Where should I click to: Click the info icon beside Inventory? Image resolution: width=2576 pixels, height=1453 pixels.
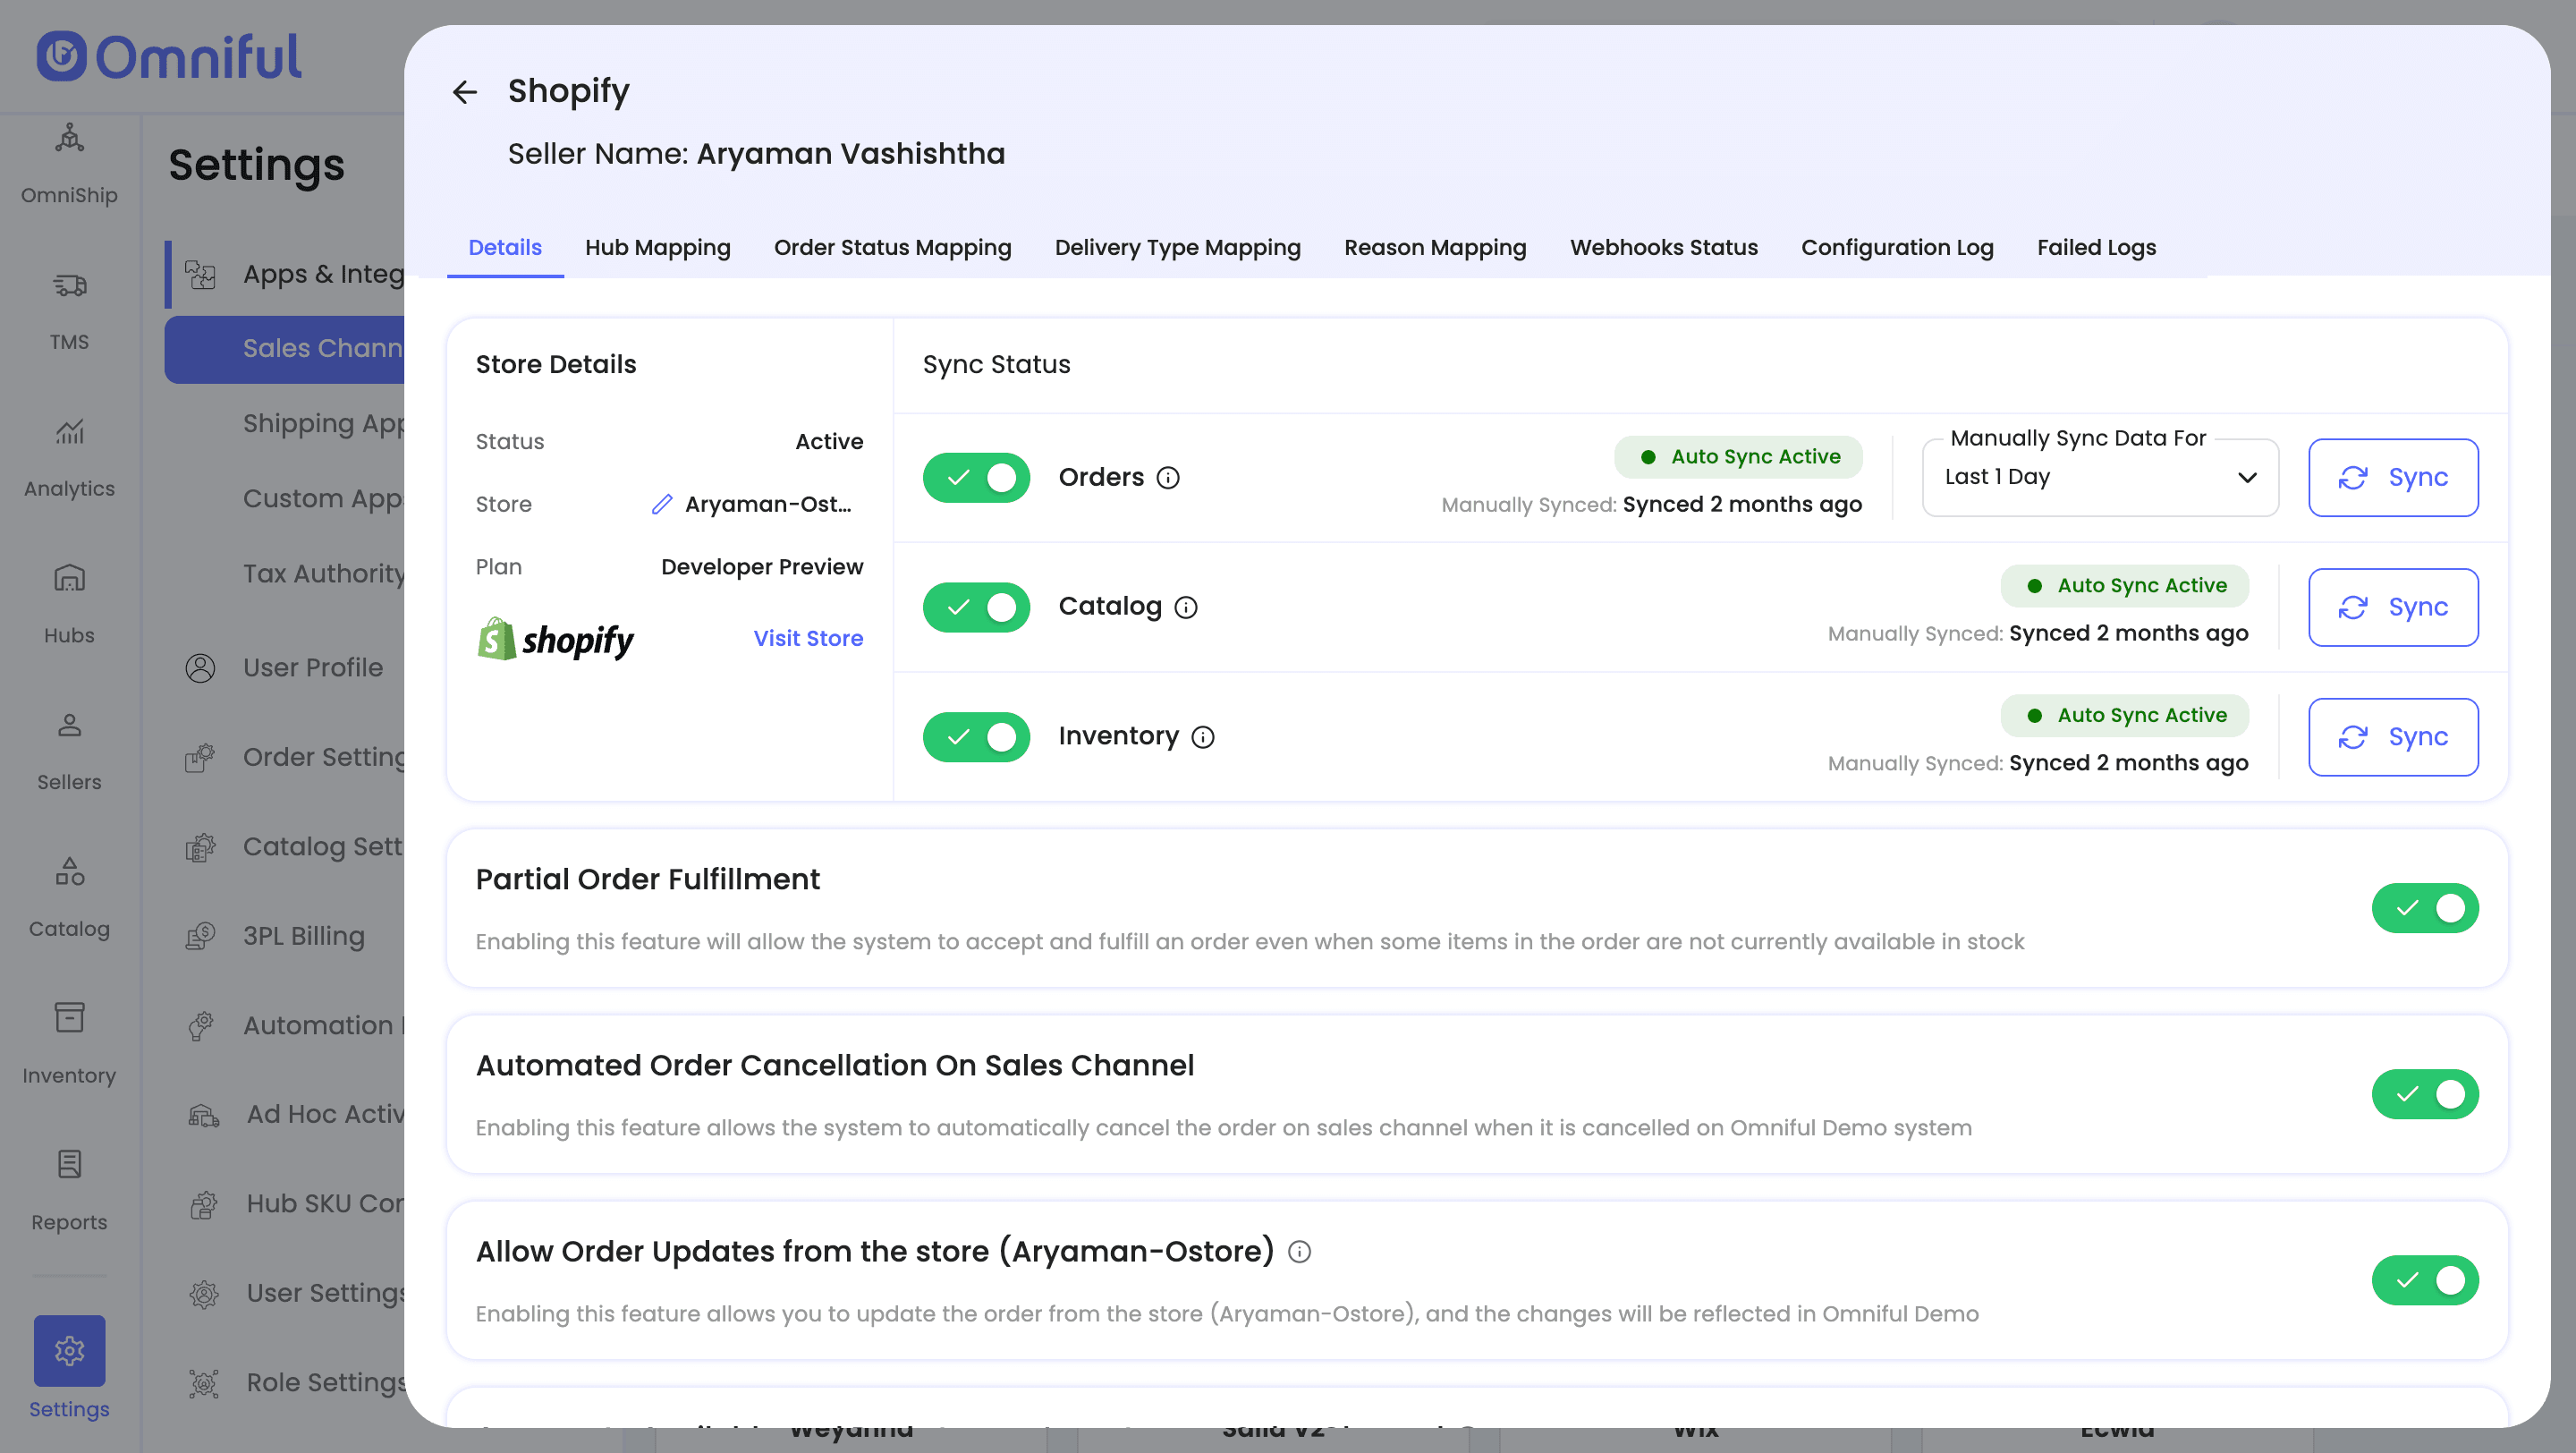(1203, 737)
